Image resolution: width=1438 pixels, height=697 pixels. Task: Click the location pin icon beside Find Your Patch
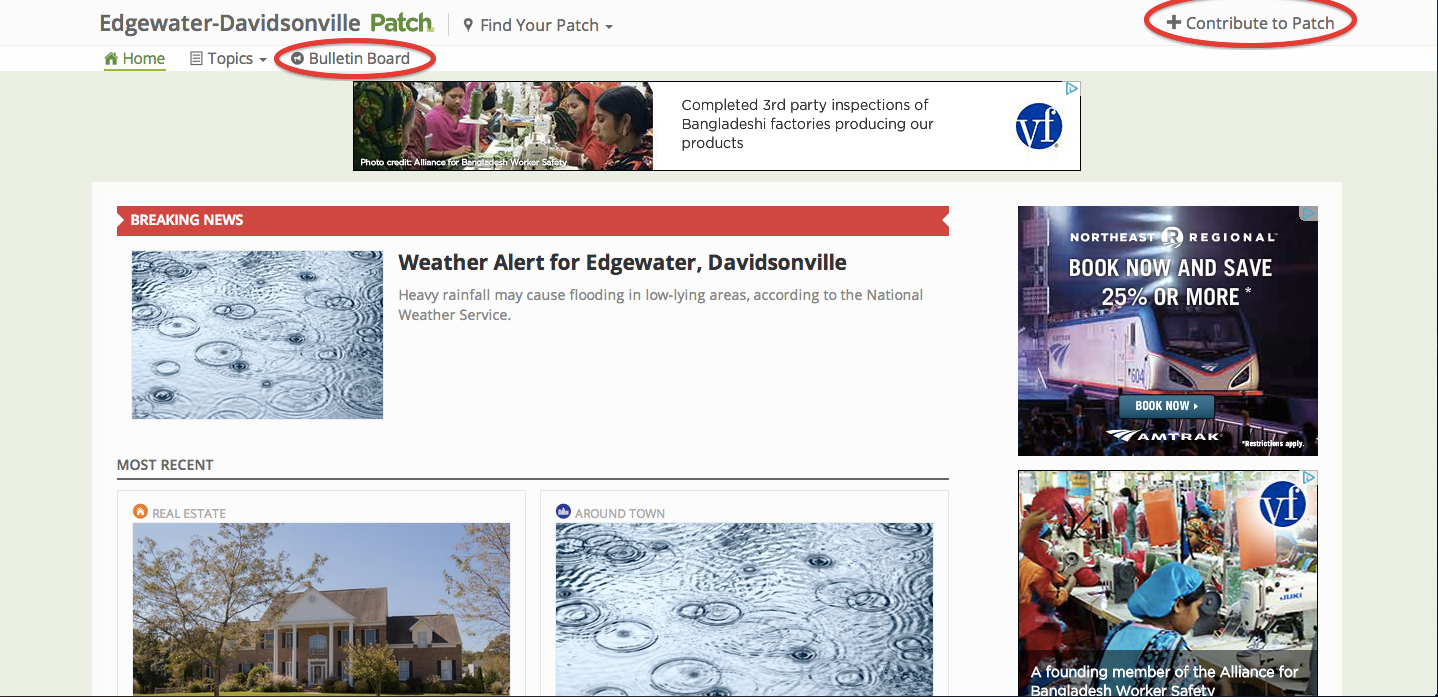[x=468, y=25]
